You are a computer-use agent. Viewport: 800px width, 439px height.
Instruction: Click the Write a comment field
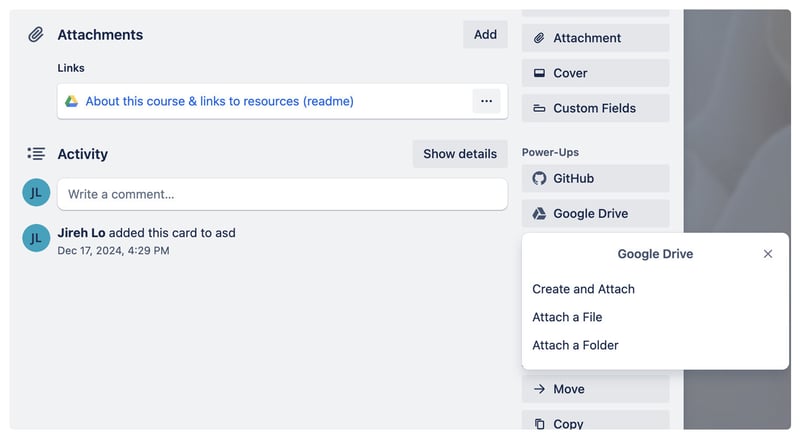(282, 194)
